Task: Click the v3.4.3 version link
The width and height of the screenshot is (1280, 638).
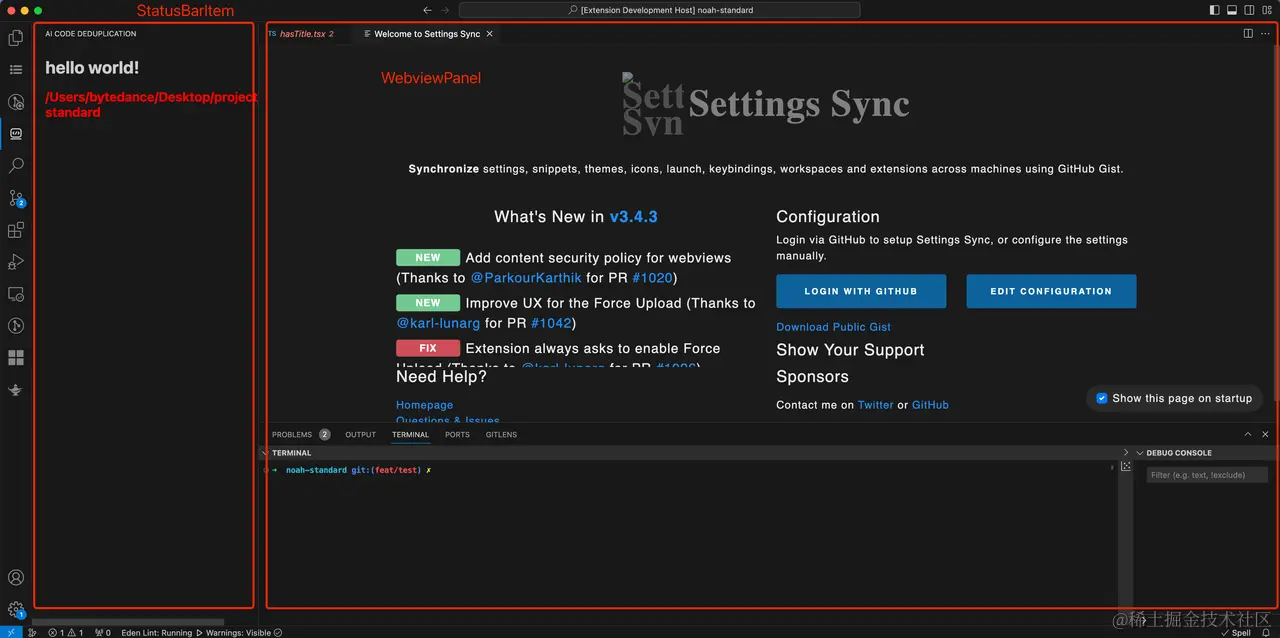Action: tap(633, 217)
